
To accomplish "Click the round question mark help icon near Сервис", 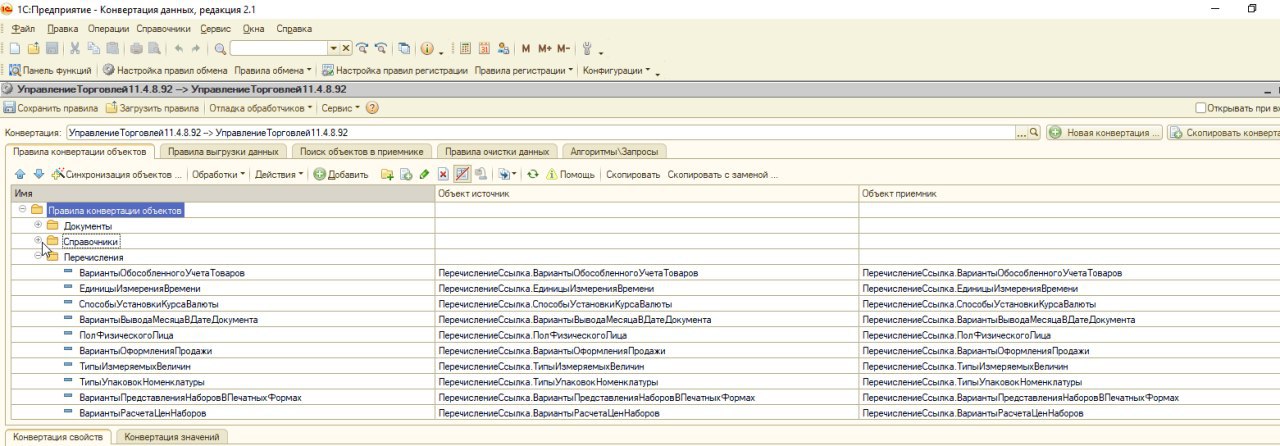I will (x=372, y=108).
